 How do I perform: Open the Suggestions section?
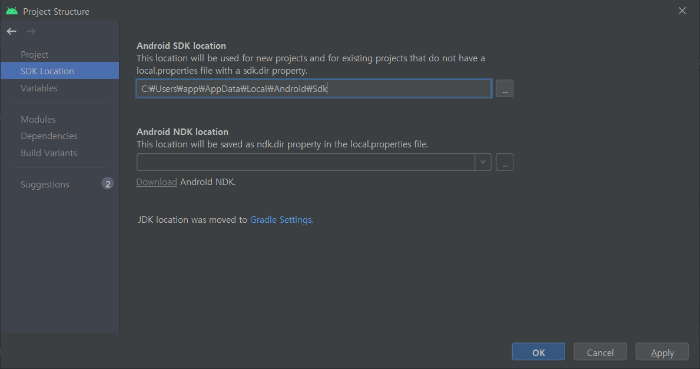pyautogui.click(x=45, y=184)
